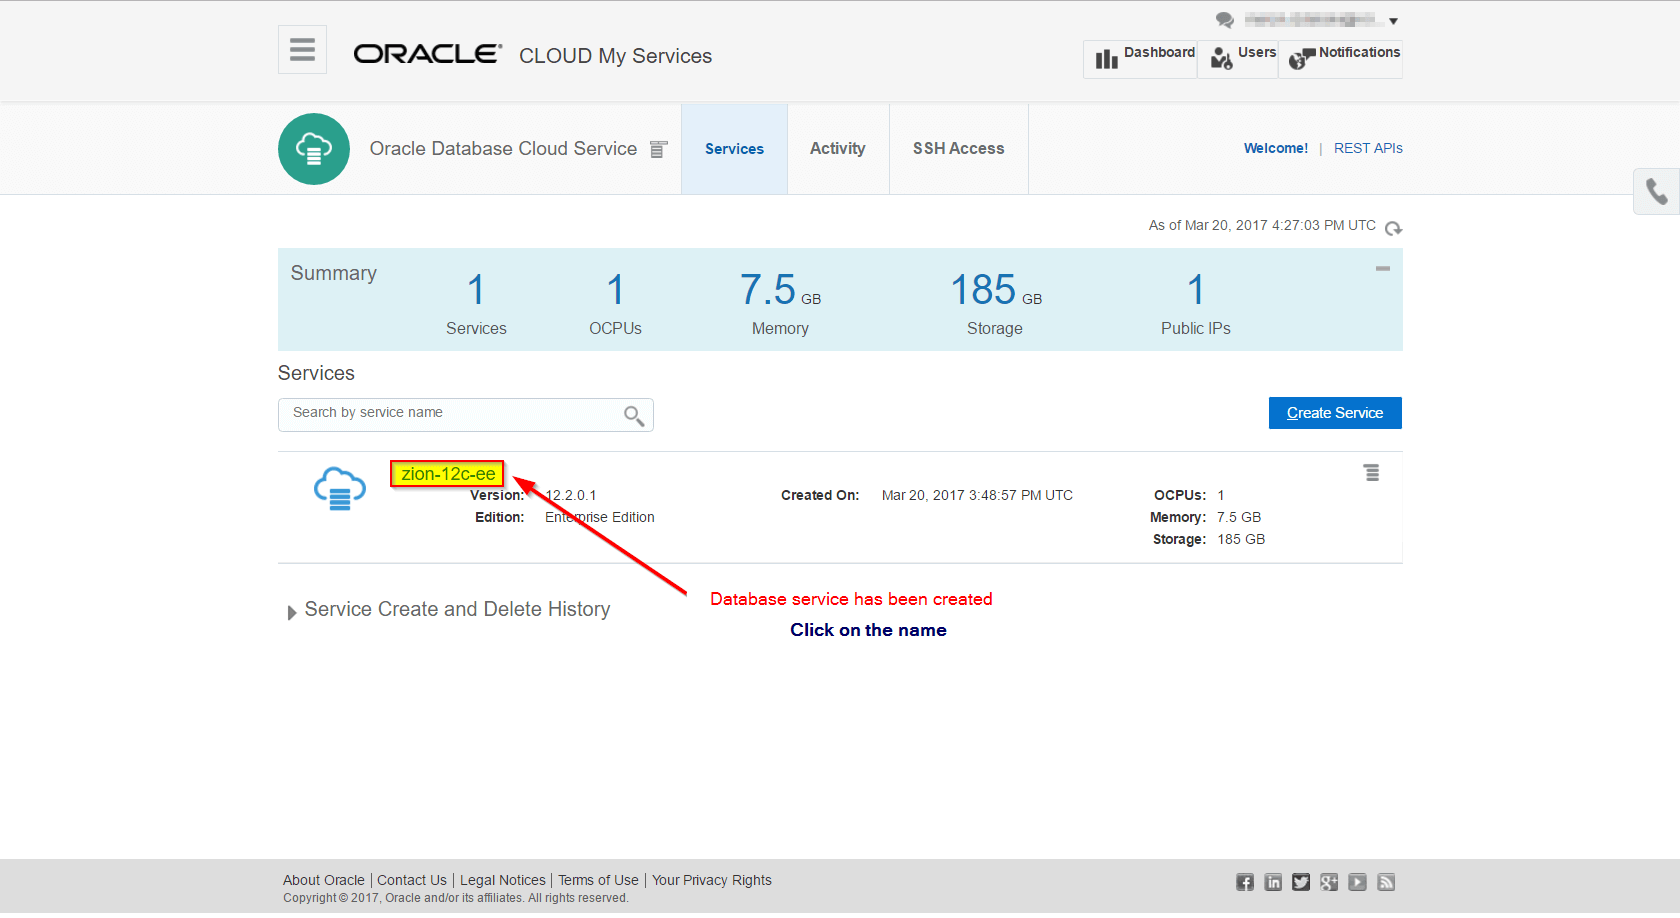Select the Created On date value

tap(977, 495)
